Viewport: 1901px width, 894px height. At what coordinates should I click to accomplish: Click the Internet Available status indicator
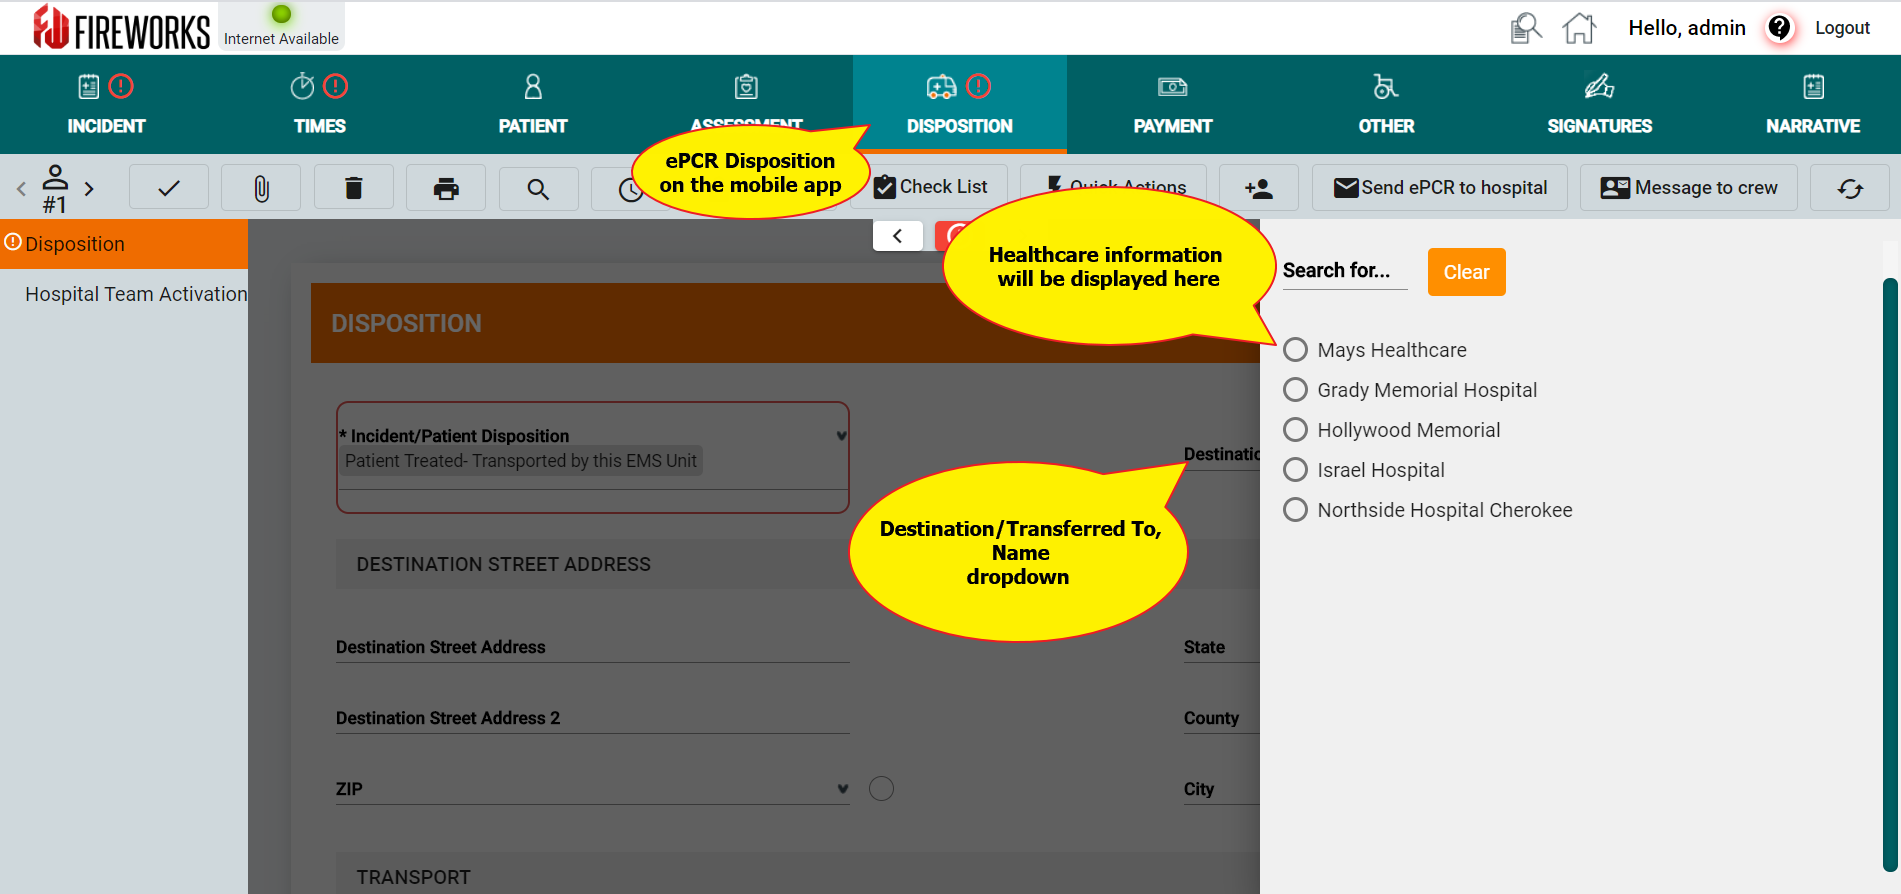pos(281,26)
